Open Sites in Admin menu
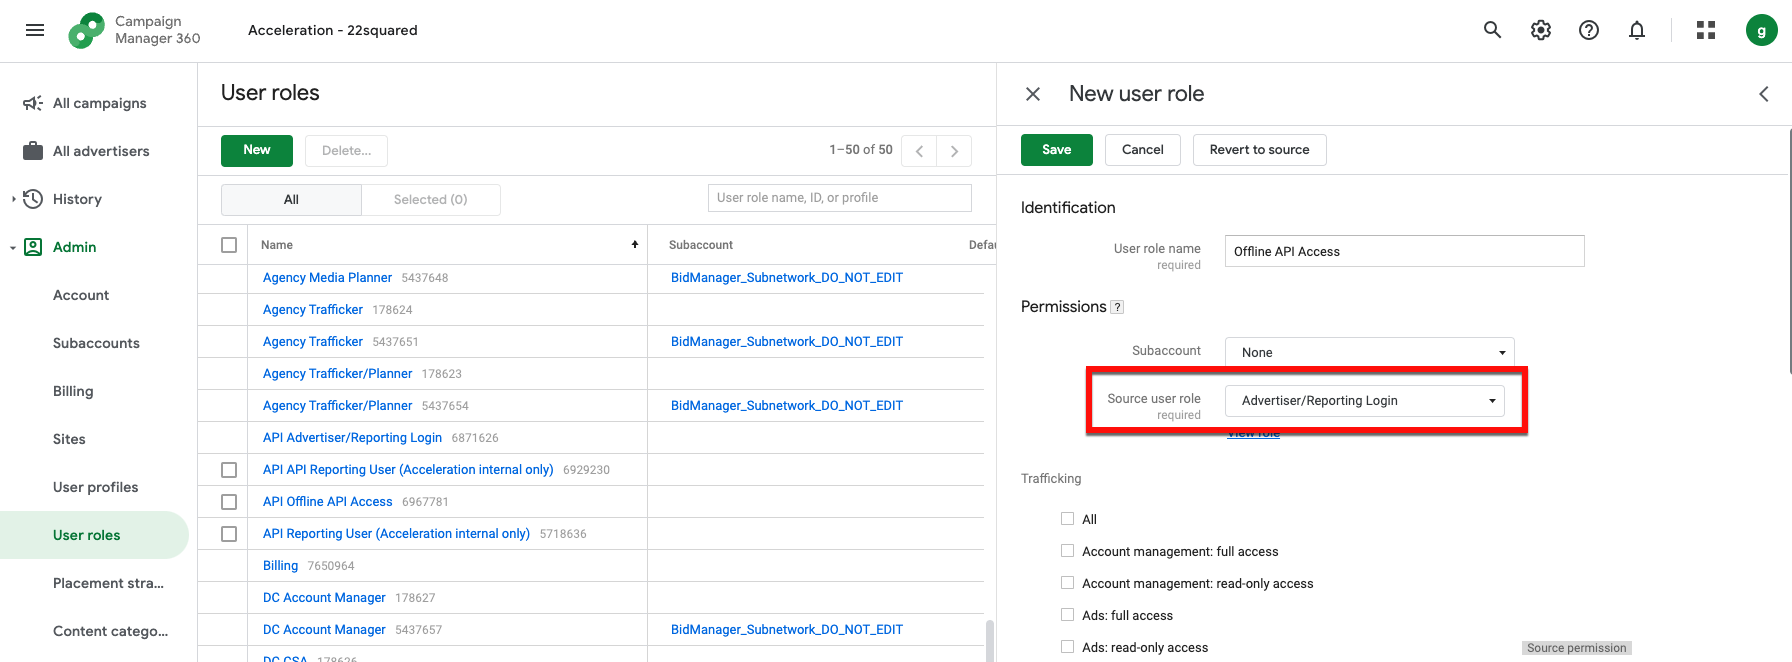The height and width of the screenshot is (662, 1792). pyautogui.click(x=69, y=439)
